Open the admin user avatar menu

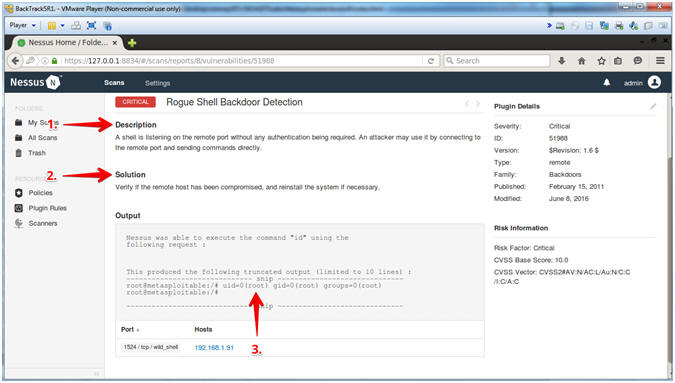click(x=654, y=82)
